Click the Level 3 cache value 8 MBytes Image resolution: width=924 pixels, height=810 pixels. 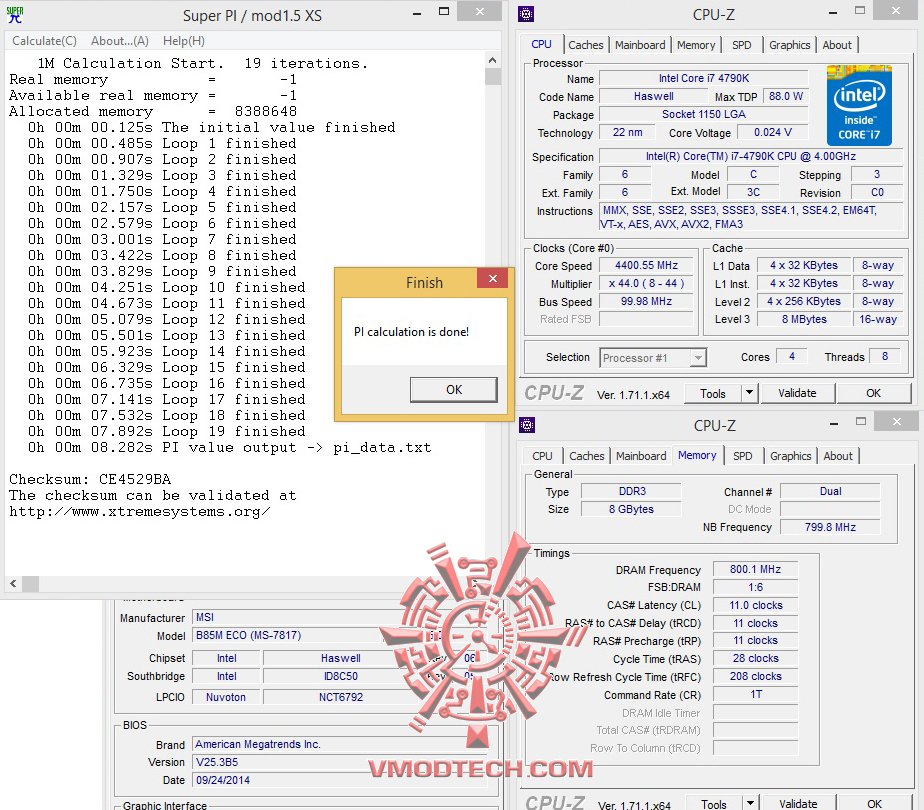tap(804, 319)
